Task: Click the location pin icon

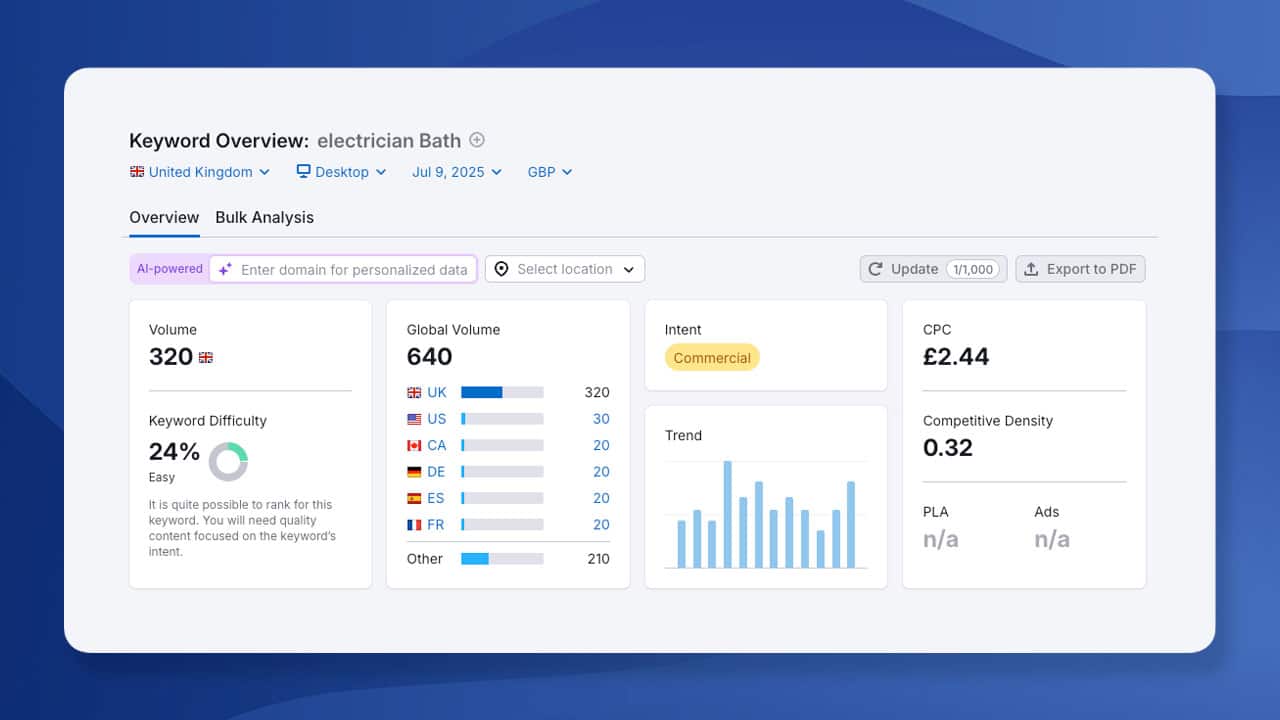Action: pyautogui.click(x=501, y=269)
